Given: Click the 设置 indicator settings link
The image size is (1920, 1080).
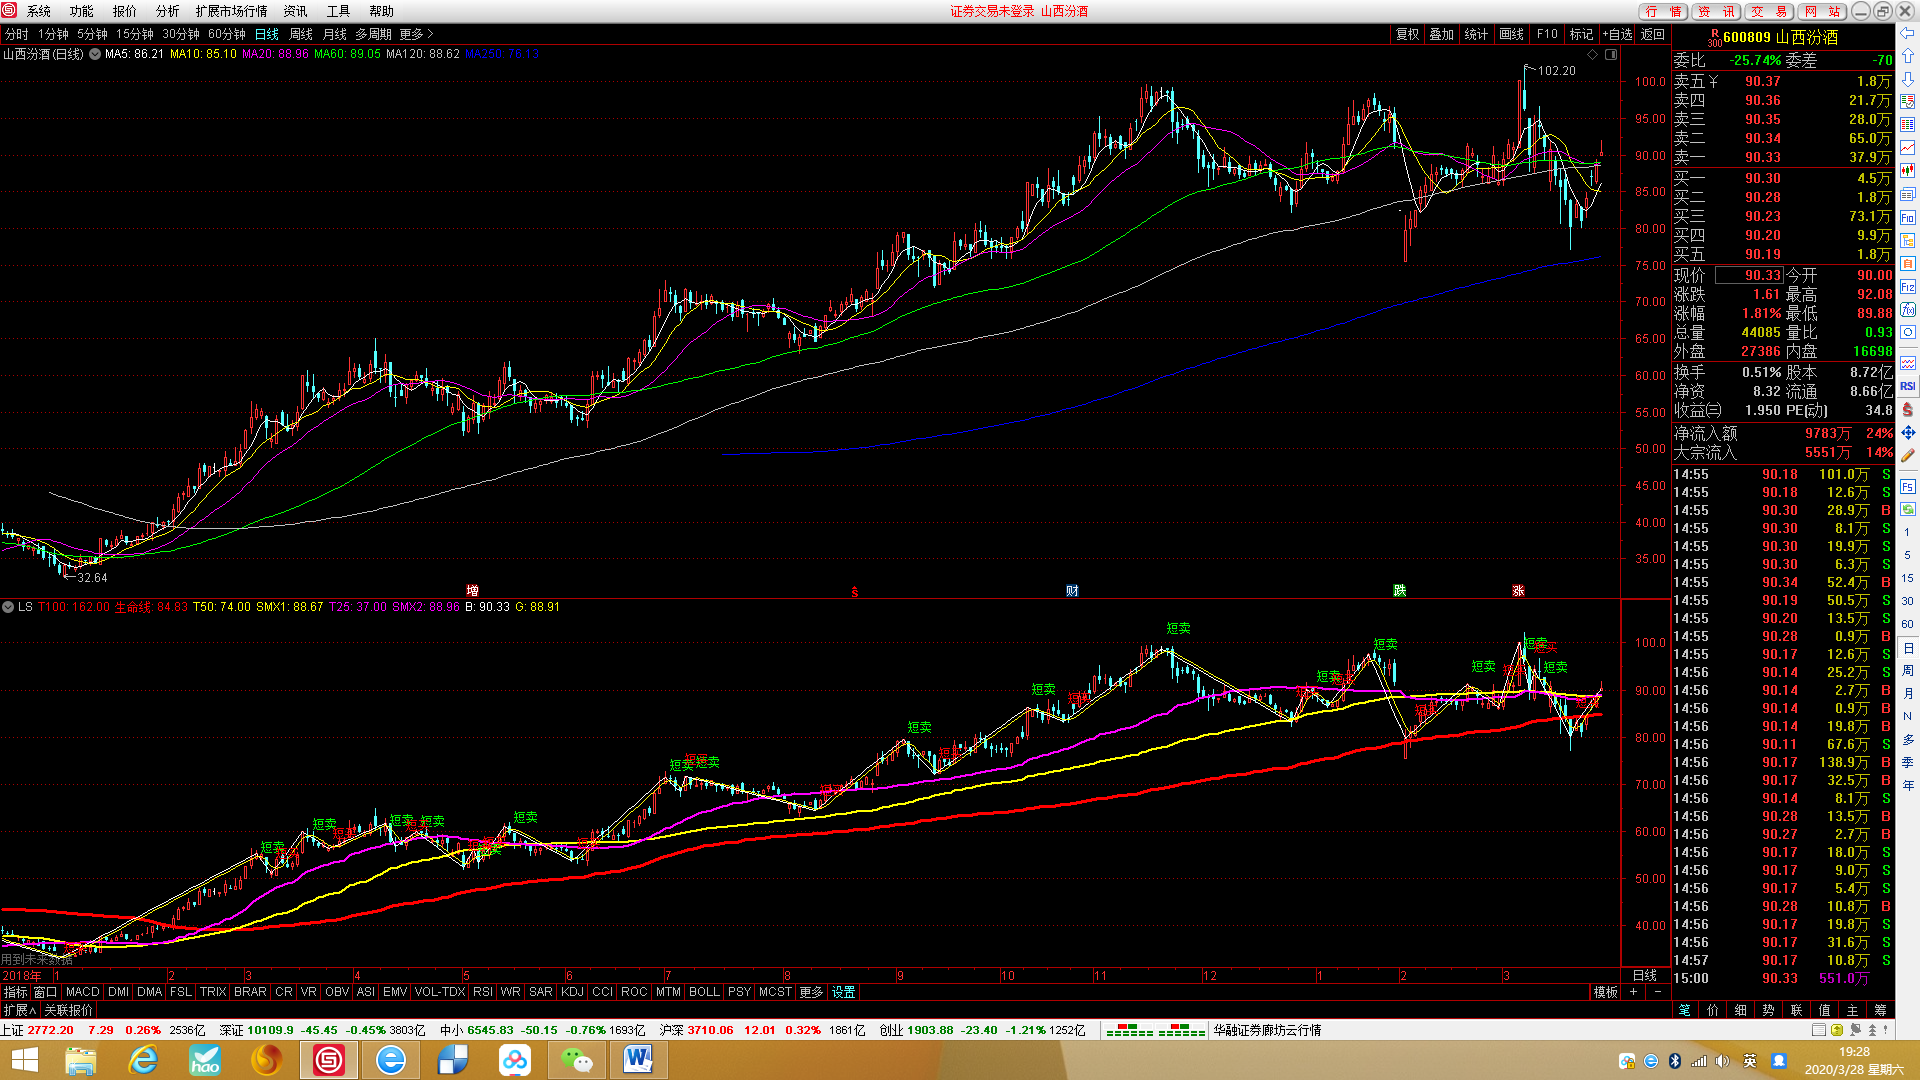Looking at the screenshot, I should [844, 992].
